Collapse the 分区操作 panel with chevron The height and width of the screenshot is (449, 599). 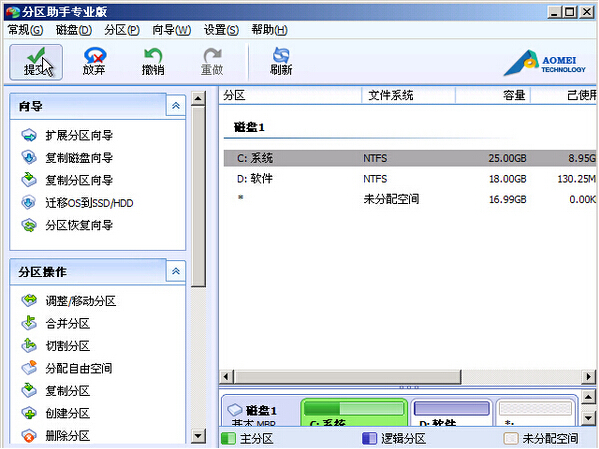[176, 271]
